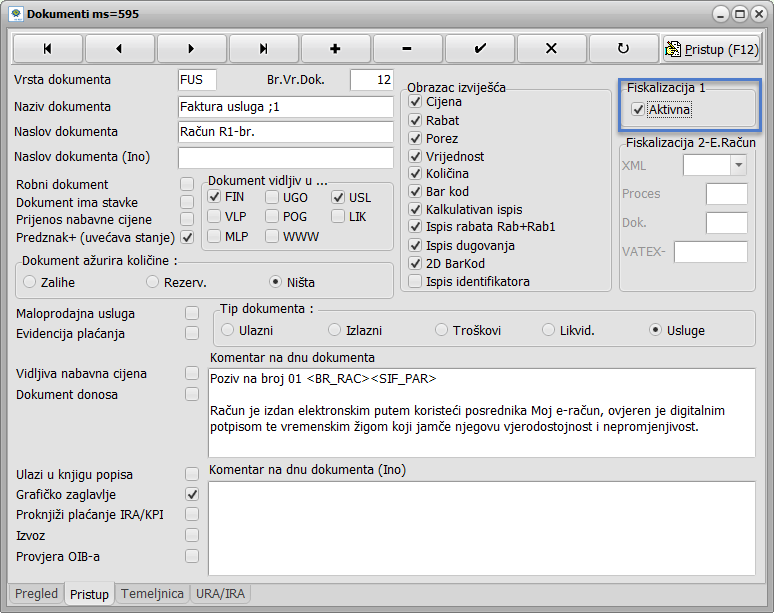Select the Izlazni document type
774x613 pixels.
point(335,330)
